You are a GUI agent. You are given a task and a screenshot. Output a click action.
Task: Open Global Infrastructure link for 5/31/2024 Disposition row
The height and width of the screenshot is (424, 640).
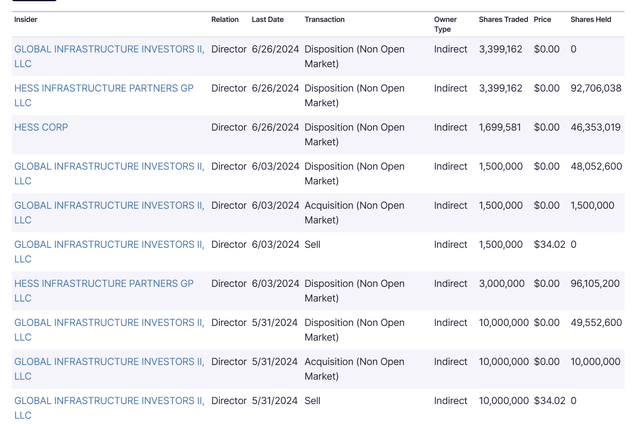pos(109,323)
